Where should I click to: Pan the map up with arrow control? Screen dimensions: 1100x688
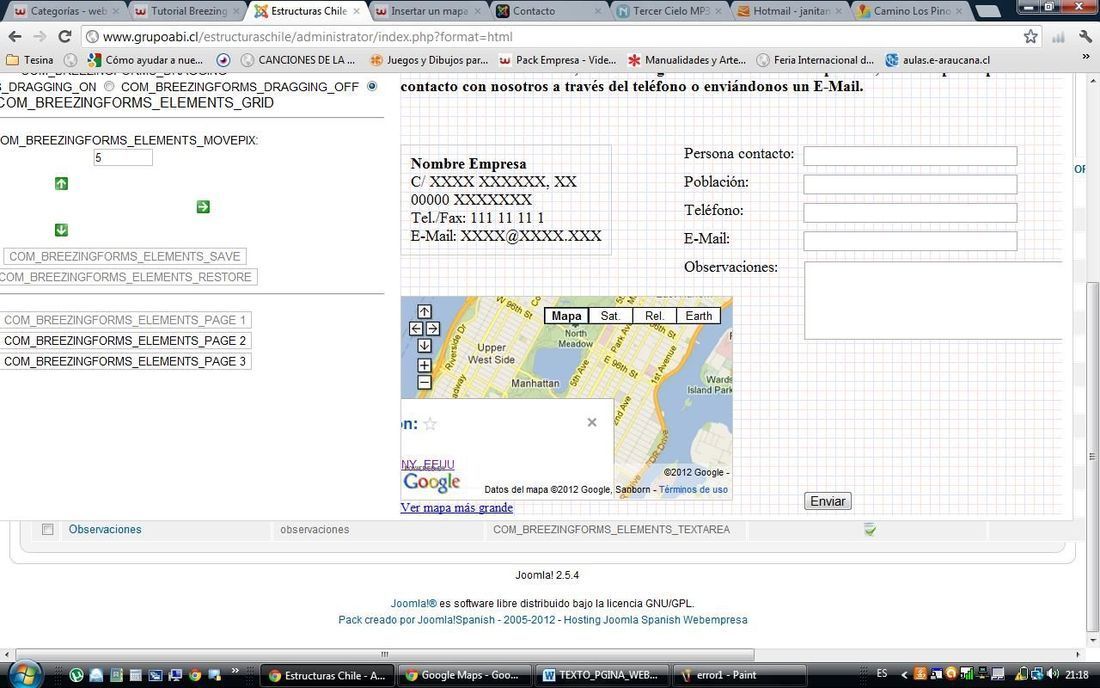424,311
